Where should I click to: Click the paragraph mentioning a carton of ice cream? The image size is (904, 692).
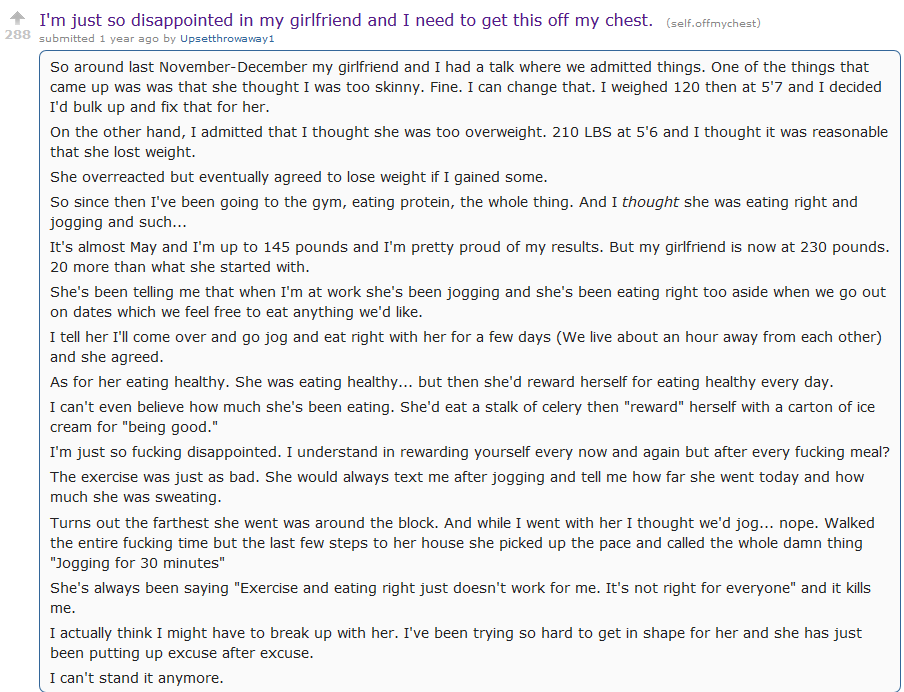point(462,417)
